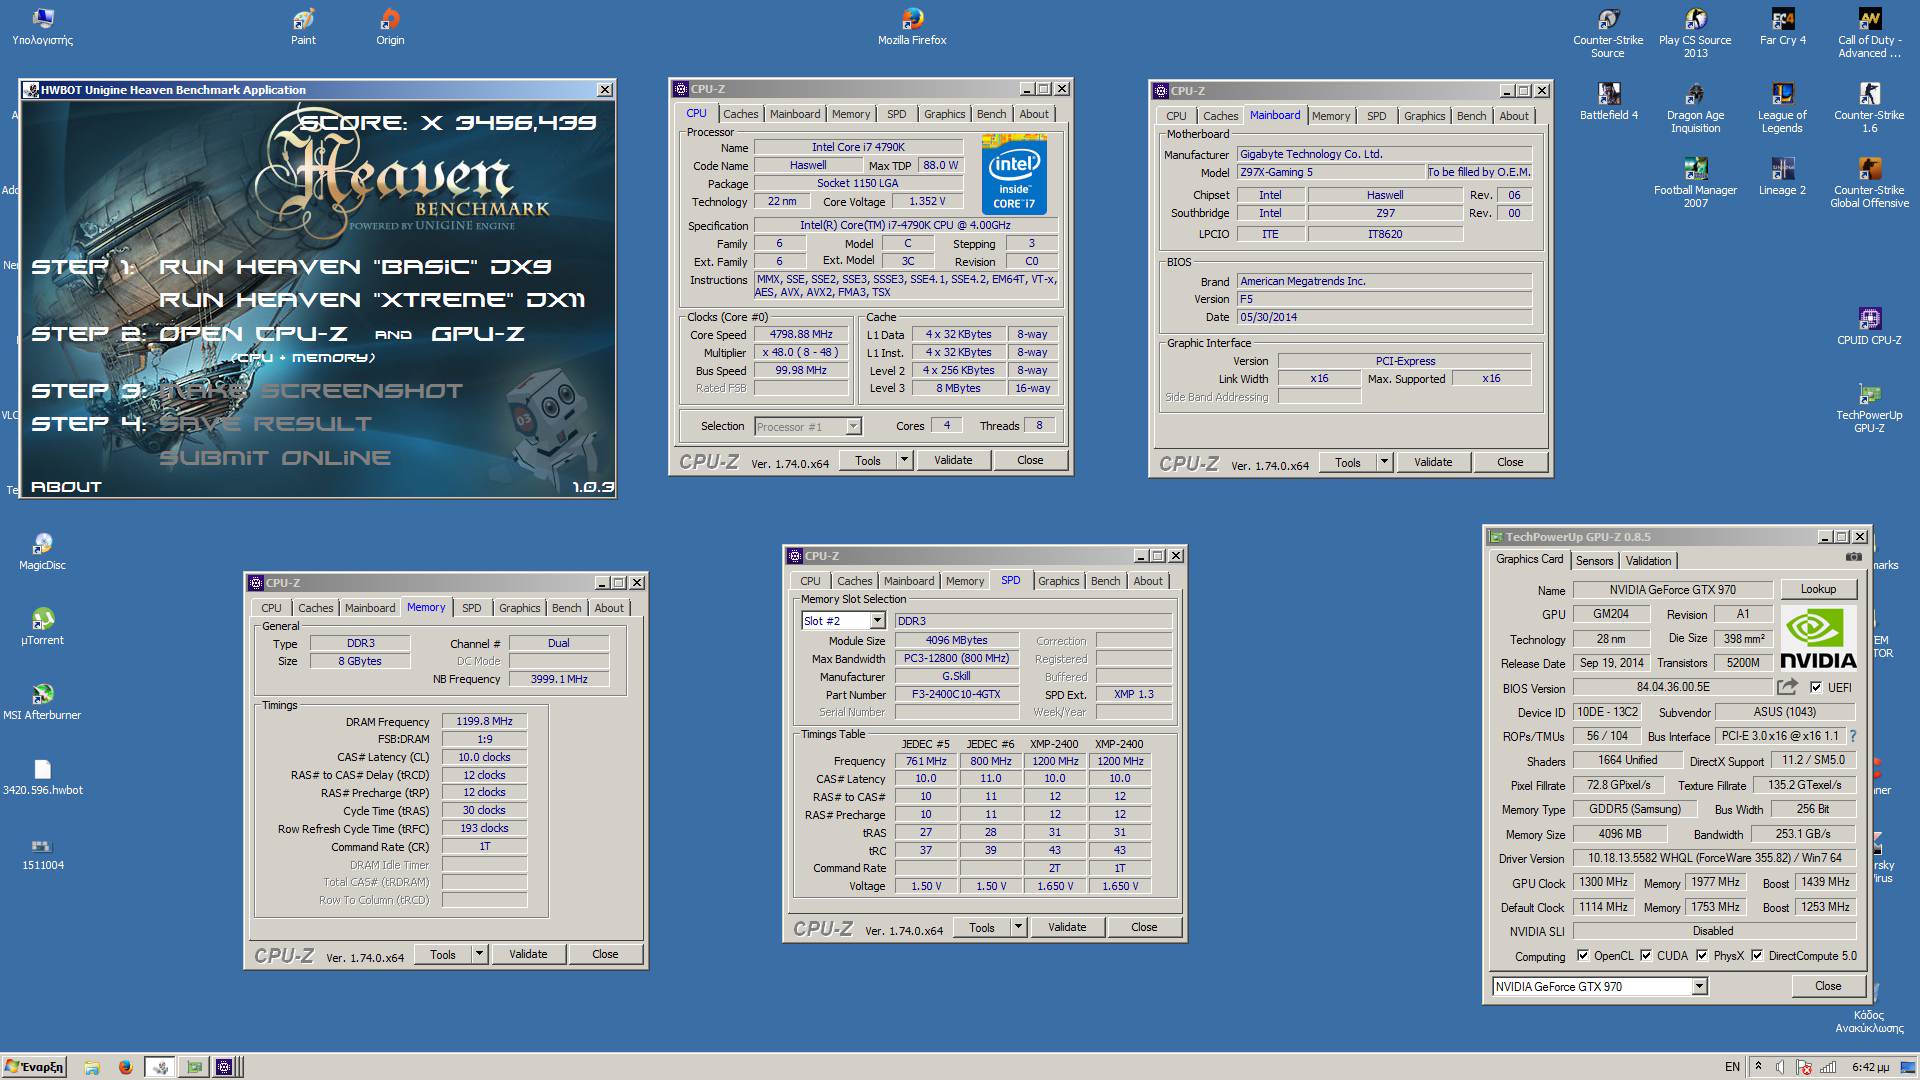Click Action Center flag tray icon
Image resolution: width=1920 pixels, height=1080 pixels.
click(1804, 1067)
